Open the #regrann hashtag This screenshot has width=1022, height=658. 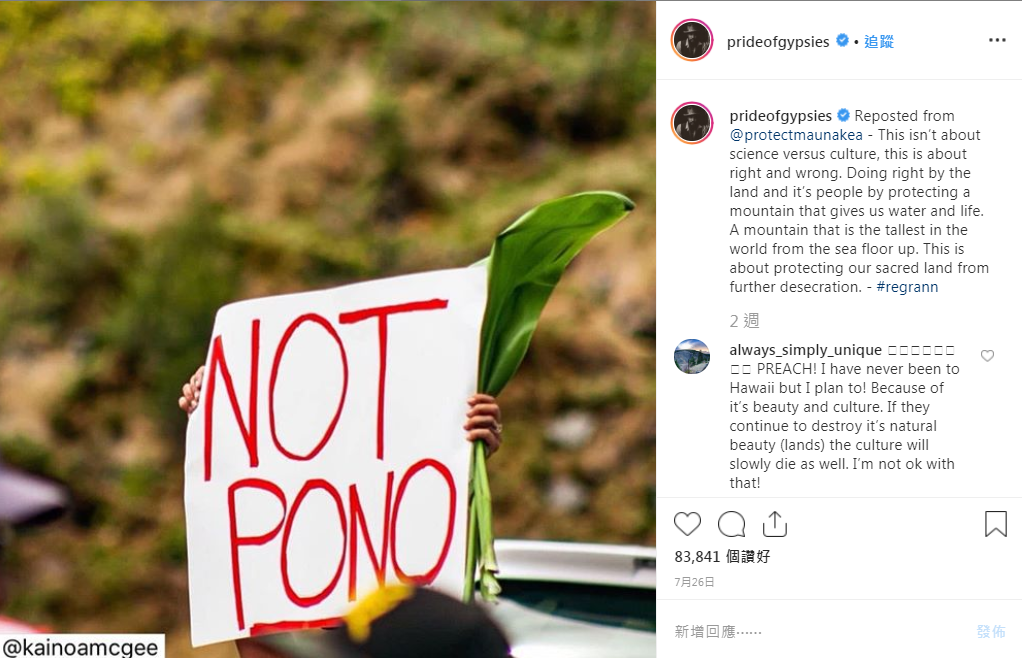(x=907, y=287)
